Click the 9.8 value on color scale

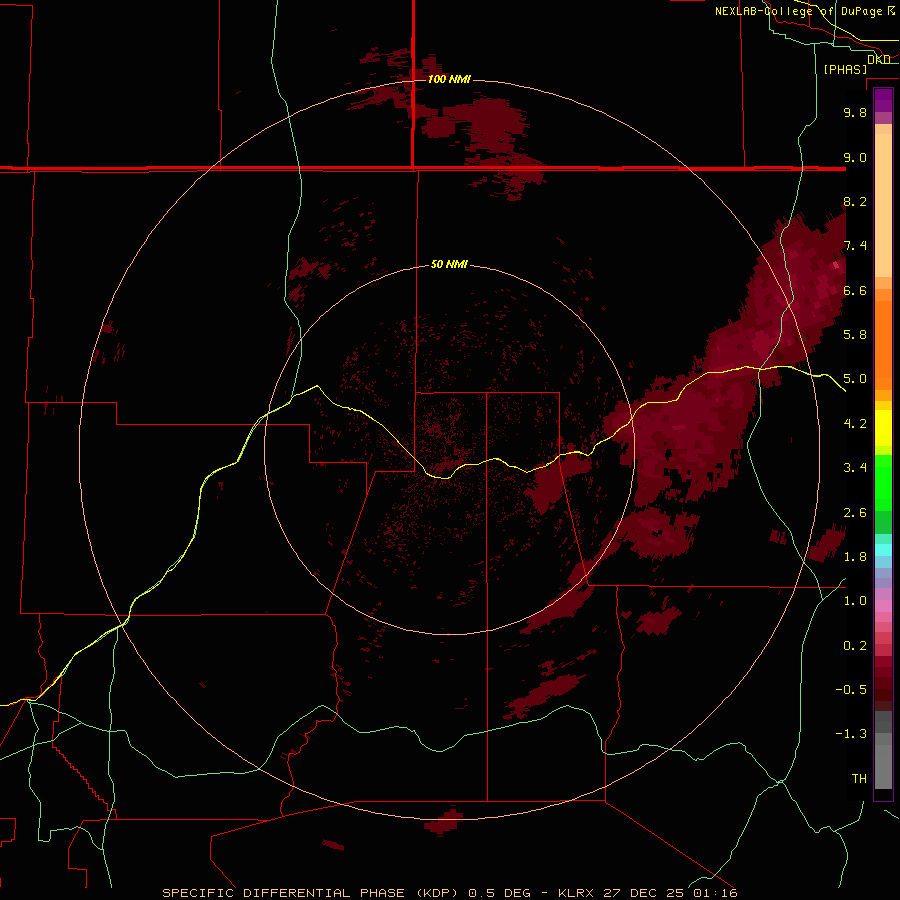pos(855,112)
